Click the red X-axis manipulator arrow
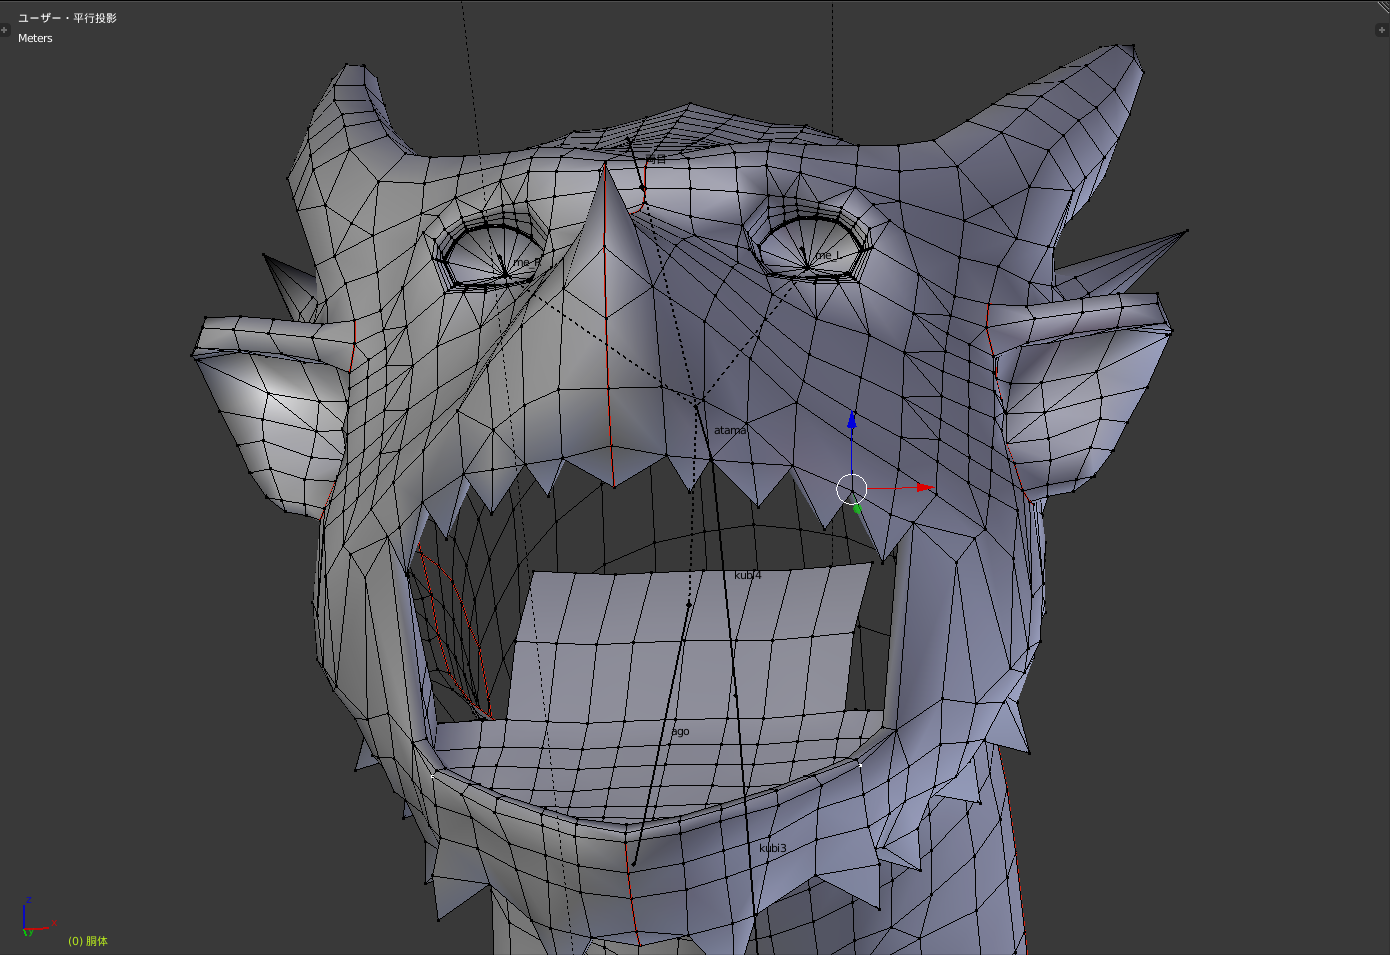1390x955 pixels. click(x=925, y=487)
